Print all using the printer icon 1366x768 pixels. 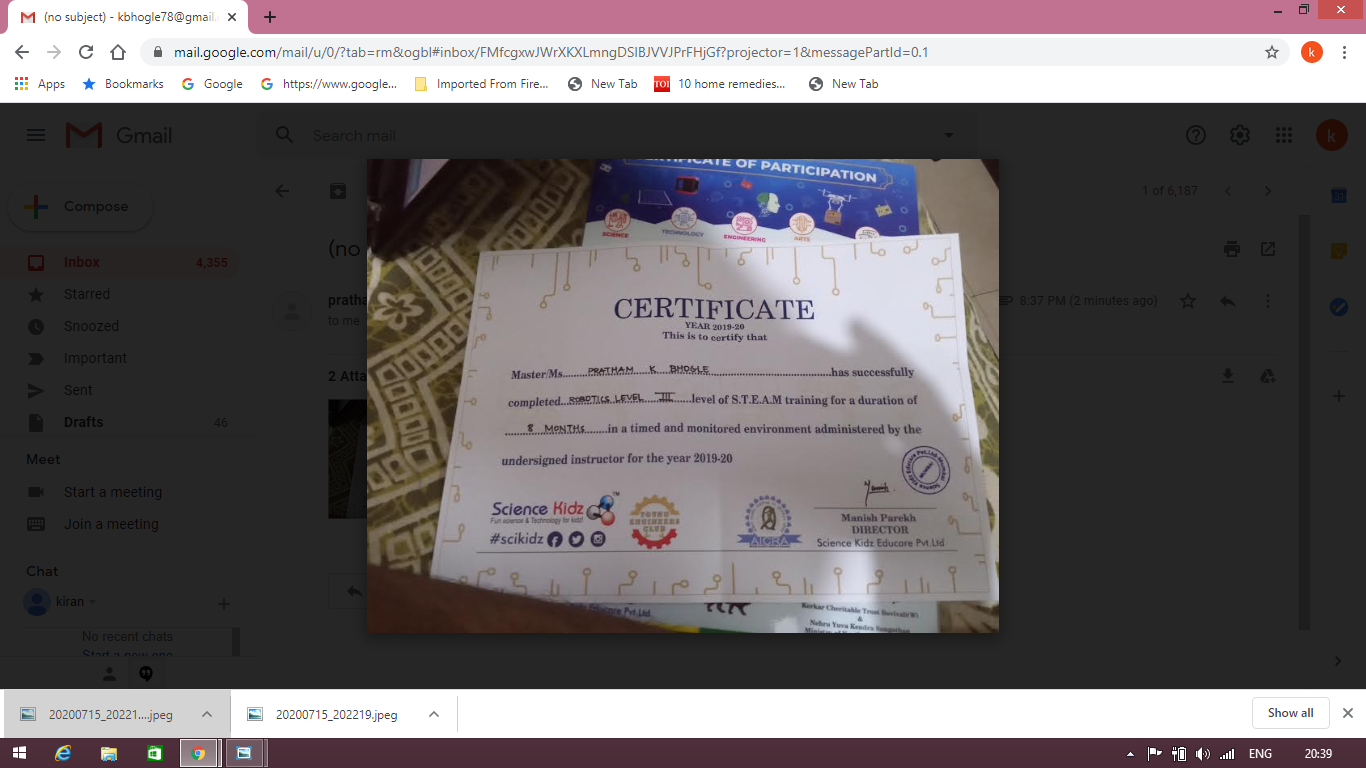[x=1232, y=249]
